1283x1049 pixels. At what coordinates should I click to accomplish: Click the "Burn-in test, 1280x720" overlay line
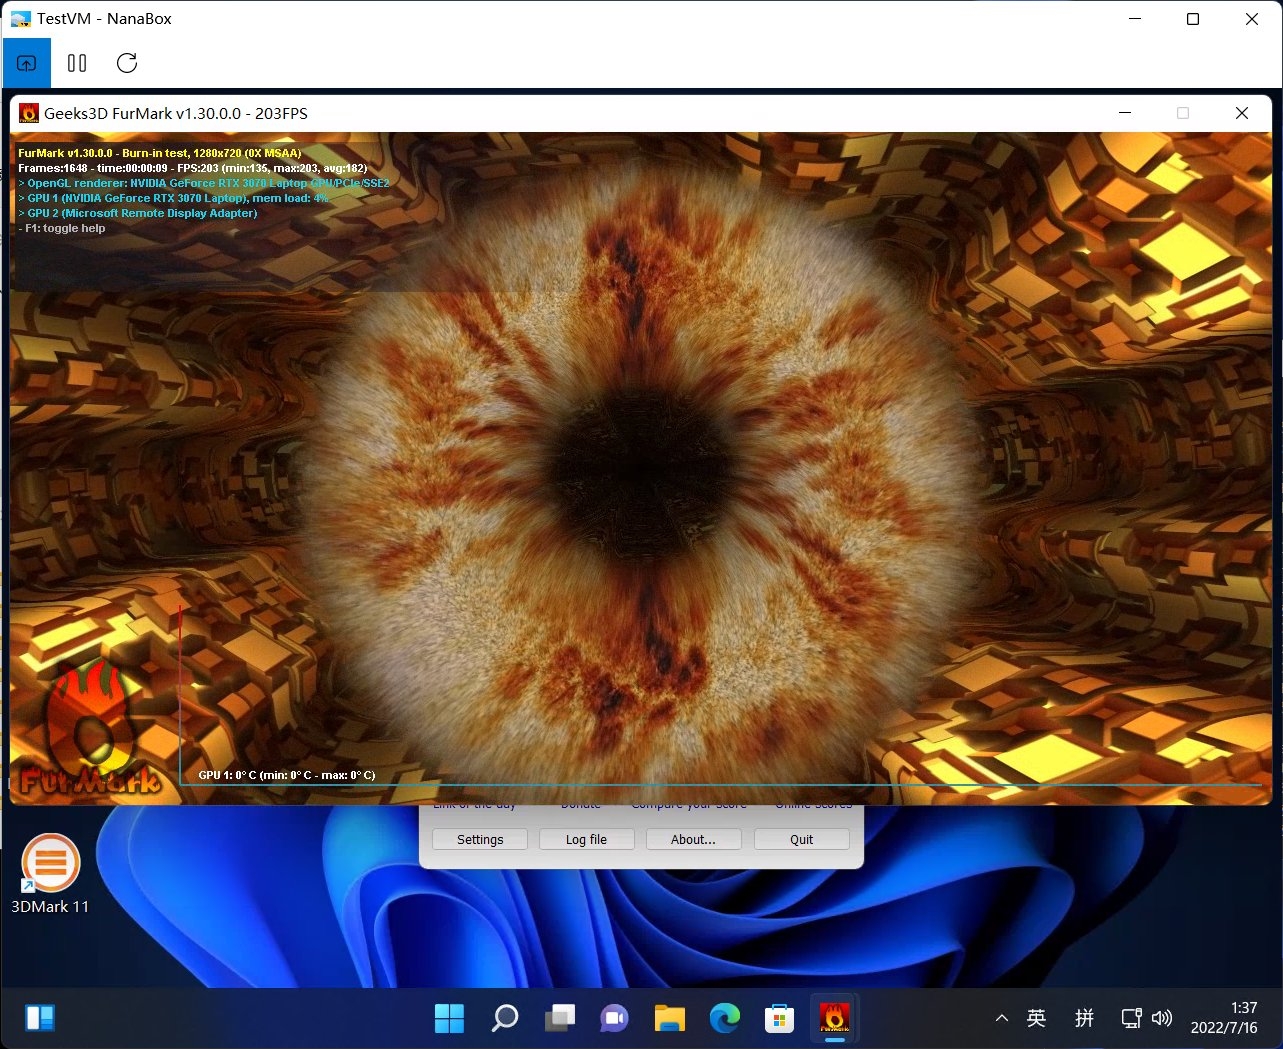[160, 153]
